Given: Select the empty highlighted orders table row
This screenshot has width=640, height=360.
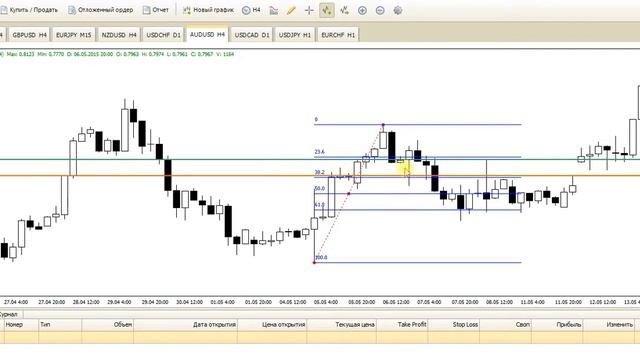Looking at the screenshot, I should pos(320,338).
